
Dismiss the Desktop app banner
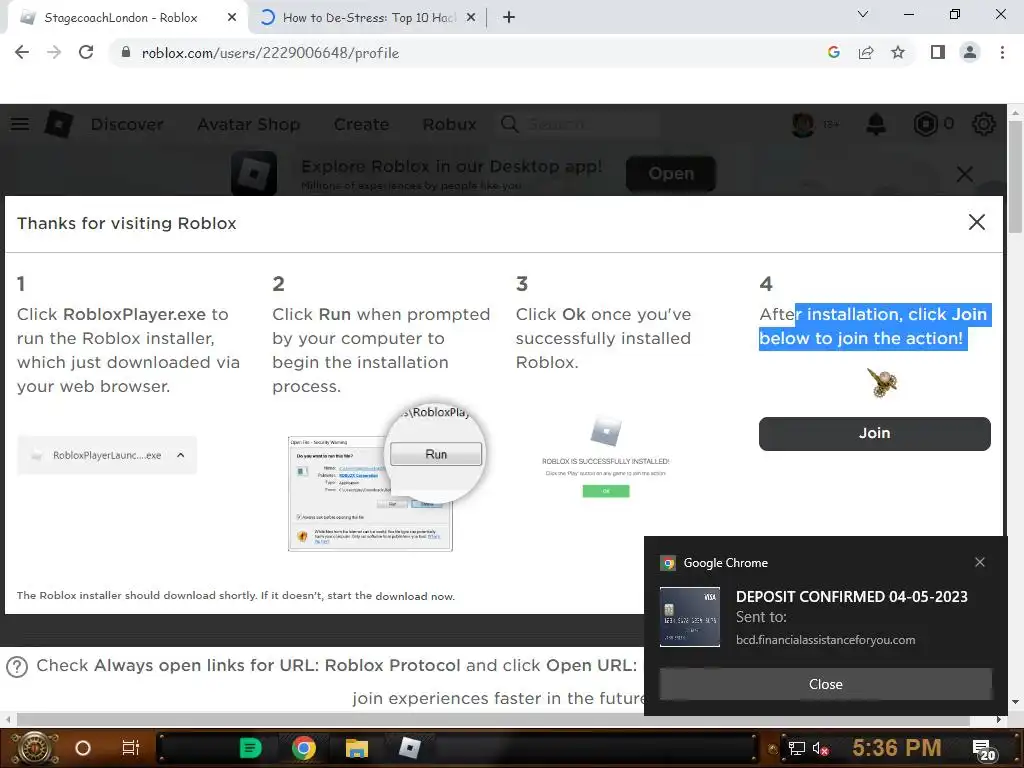(x=965, y=174)
